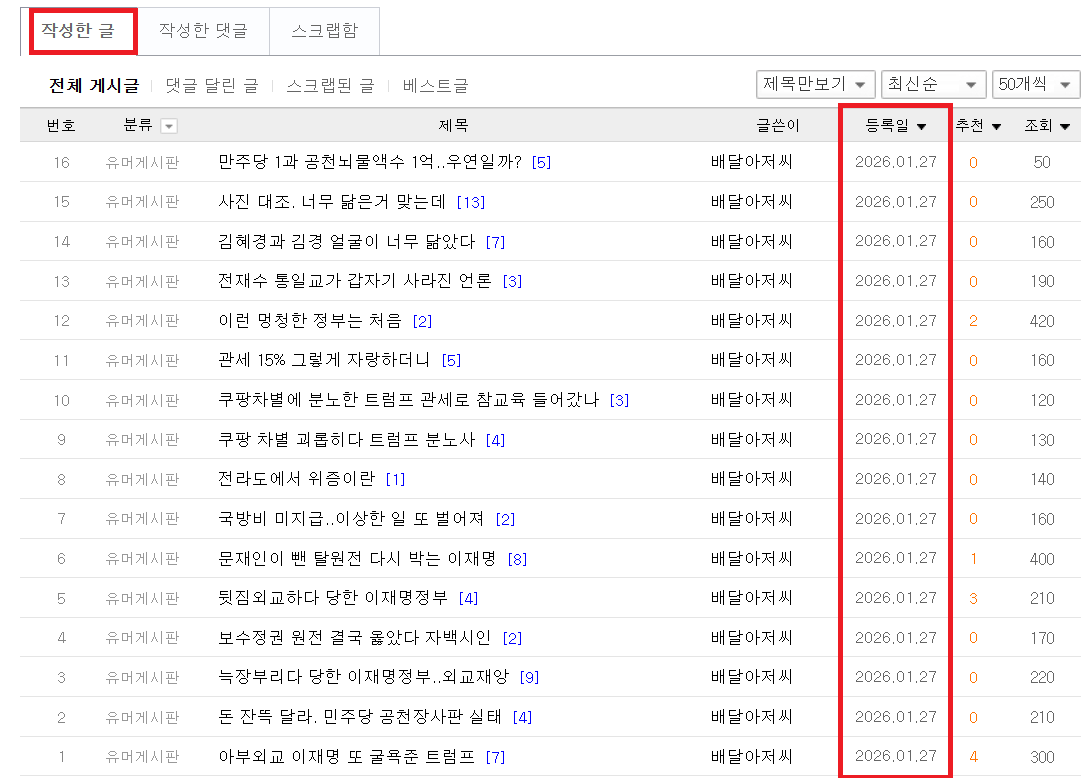Open the 제목만보기 view mode dropdown

tap(814, 84)
